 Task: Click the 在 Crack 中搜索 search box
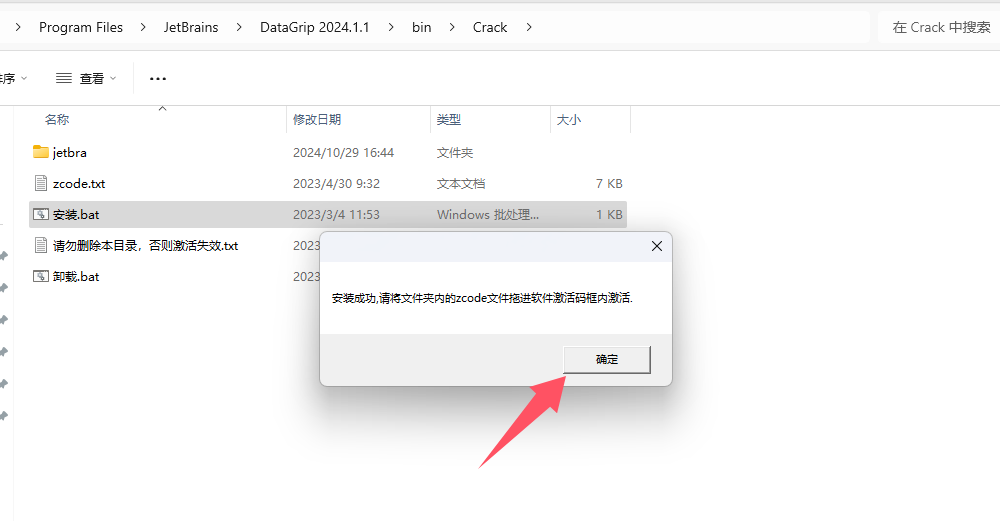pos(939,27)
